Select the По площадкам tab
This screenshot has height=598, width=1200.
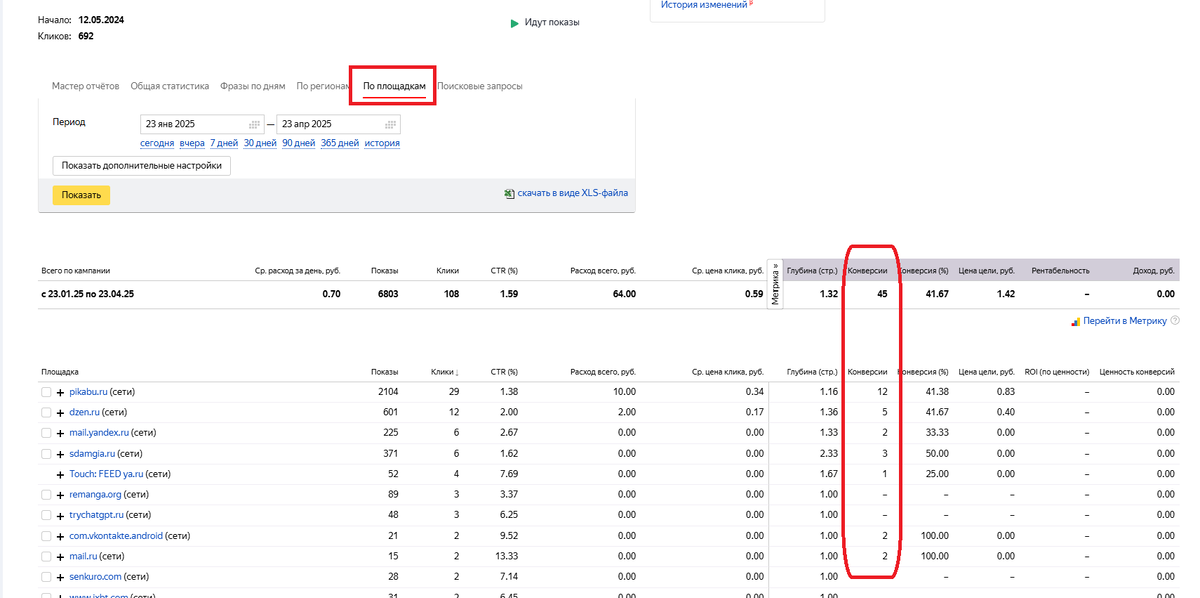(x=394, y=86)
